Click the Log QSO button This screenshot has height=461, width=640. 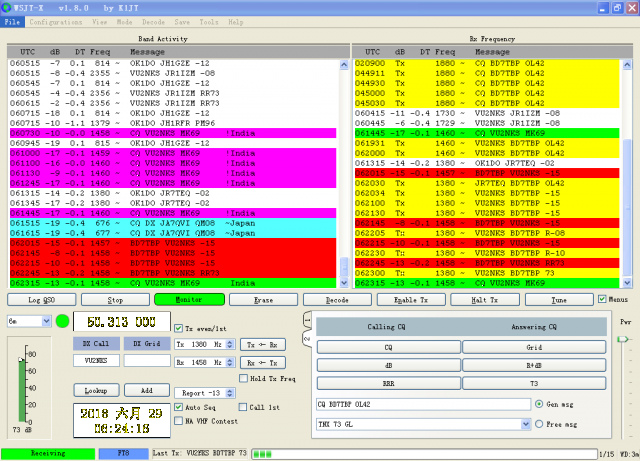(x=42, y=300)
